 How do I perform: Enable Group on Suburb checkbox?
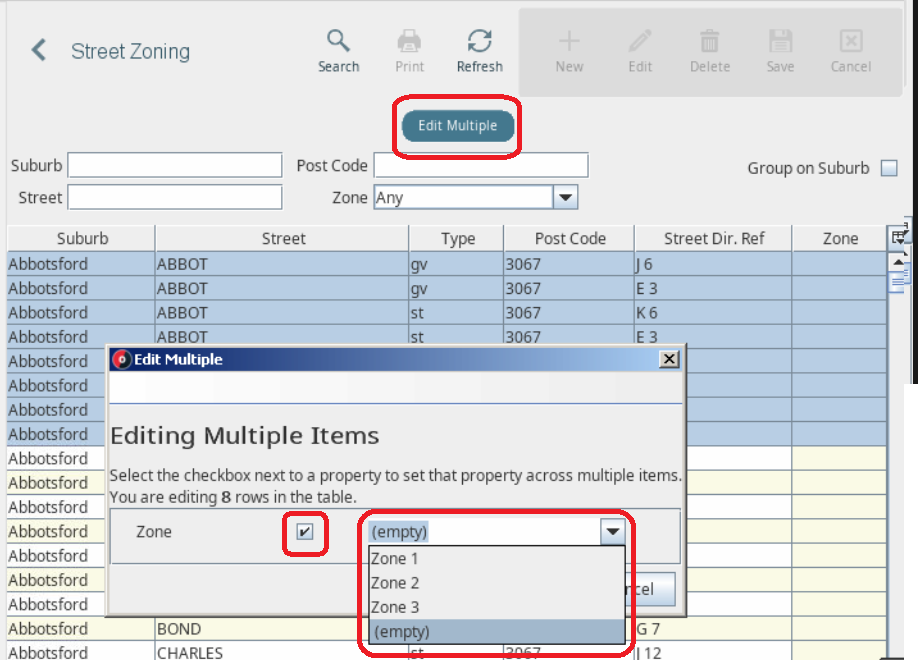click(x=889, y=168)
